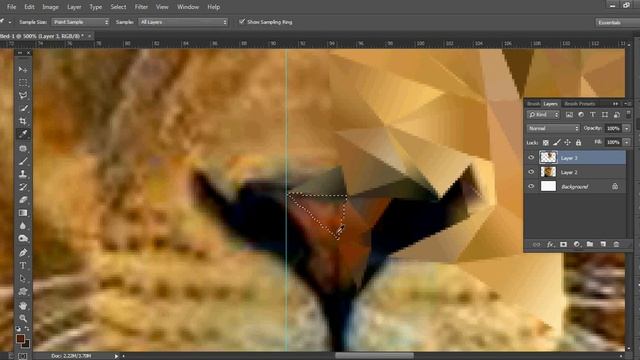Viewport: 640px width, 360px height.
Task: Lock transparent pixels of the layer
Action: point(546,142)
